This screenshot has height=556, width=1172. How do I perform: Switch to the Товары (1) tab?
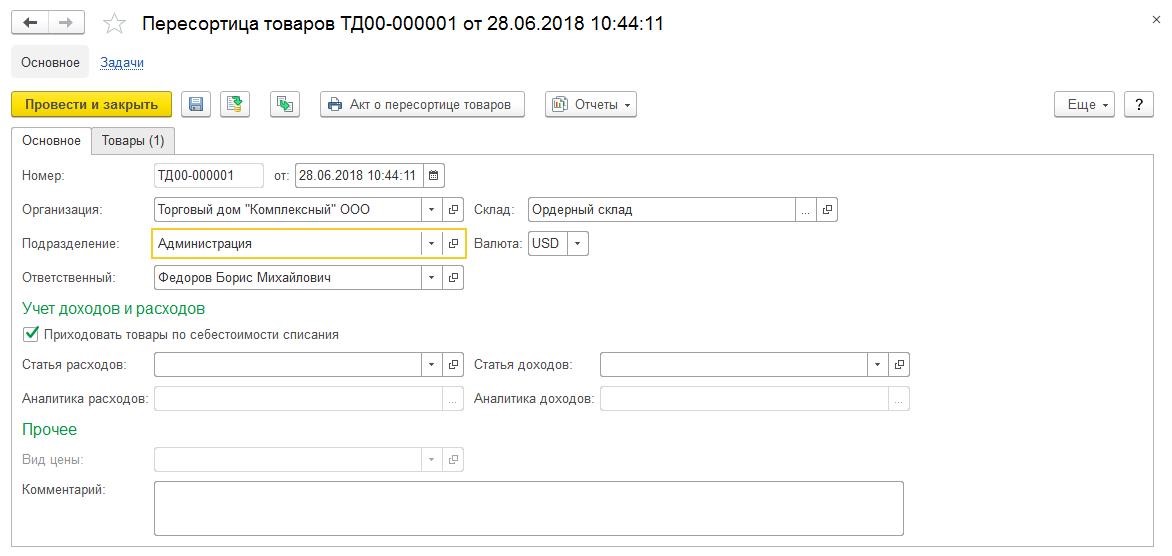(133, 140)
